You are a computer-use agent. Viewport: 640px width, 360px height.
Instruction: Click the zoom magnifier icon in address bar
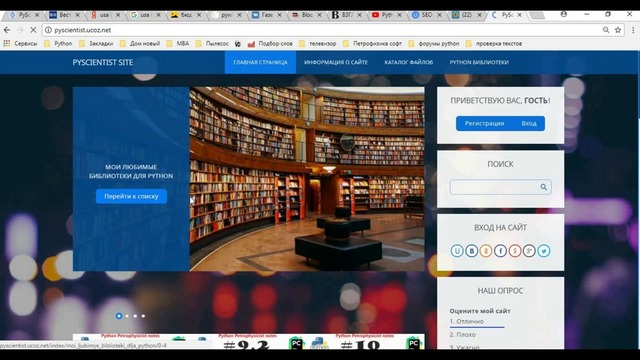[x=606, y=30]
